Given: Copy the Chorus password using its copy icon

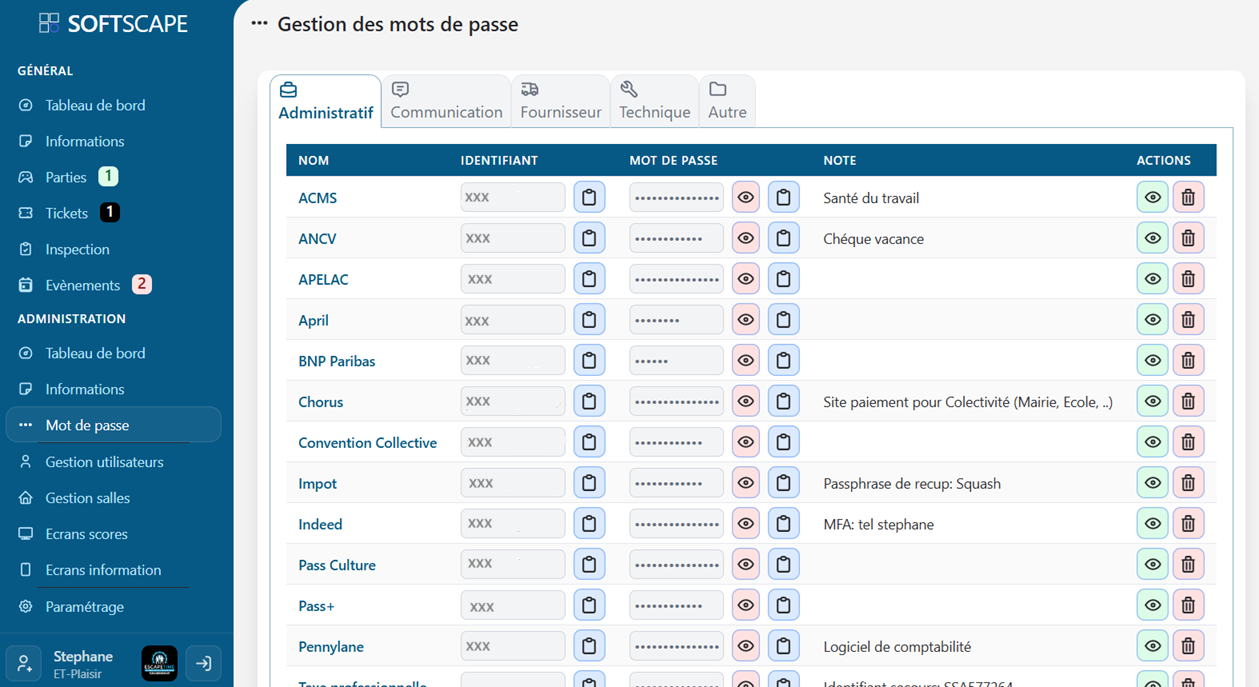Looking at the screenshot, I should pos(783,400).
